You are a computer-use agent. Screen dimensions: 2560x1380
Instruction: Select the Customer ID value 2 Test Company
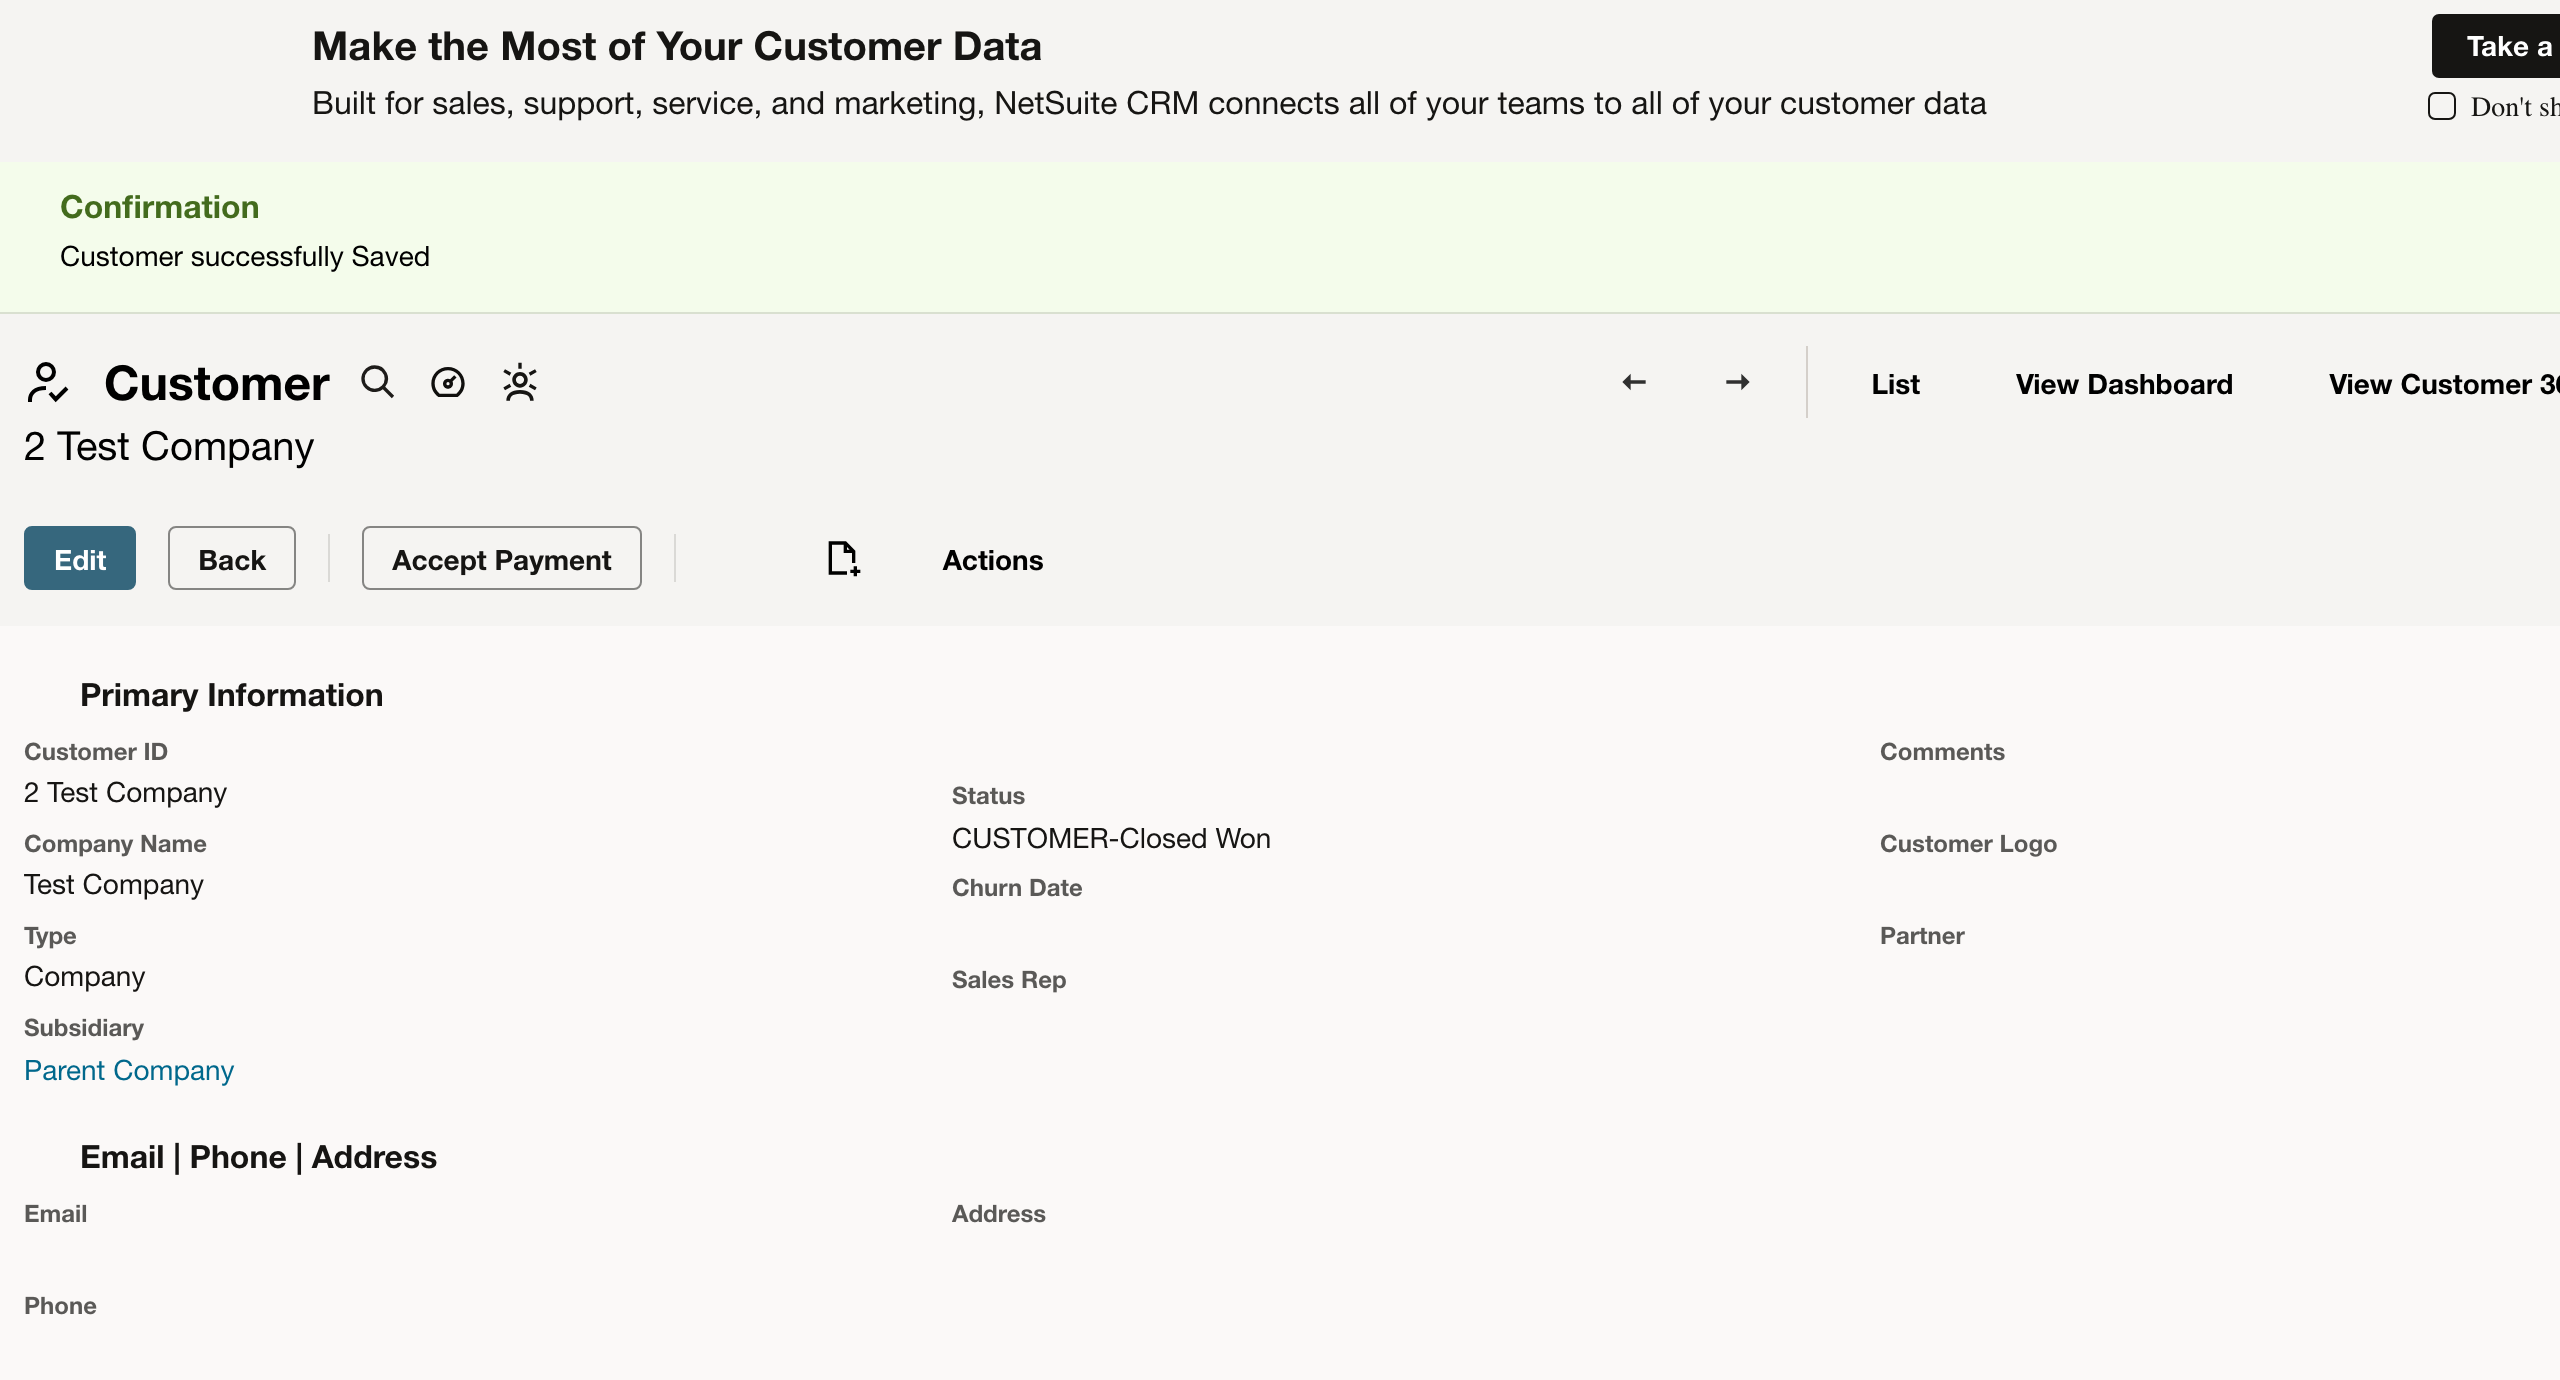tap(125, 792)
